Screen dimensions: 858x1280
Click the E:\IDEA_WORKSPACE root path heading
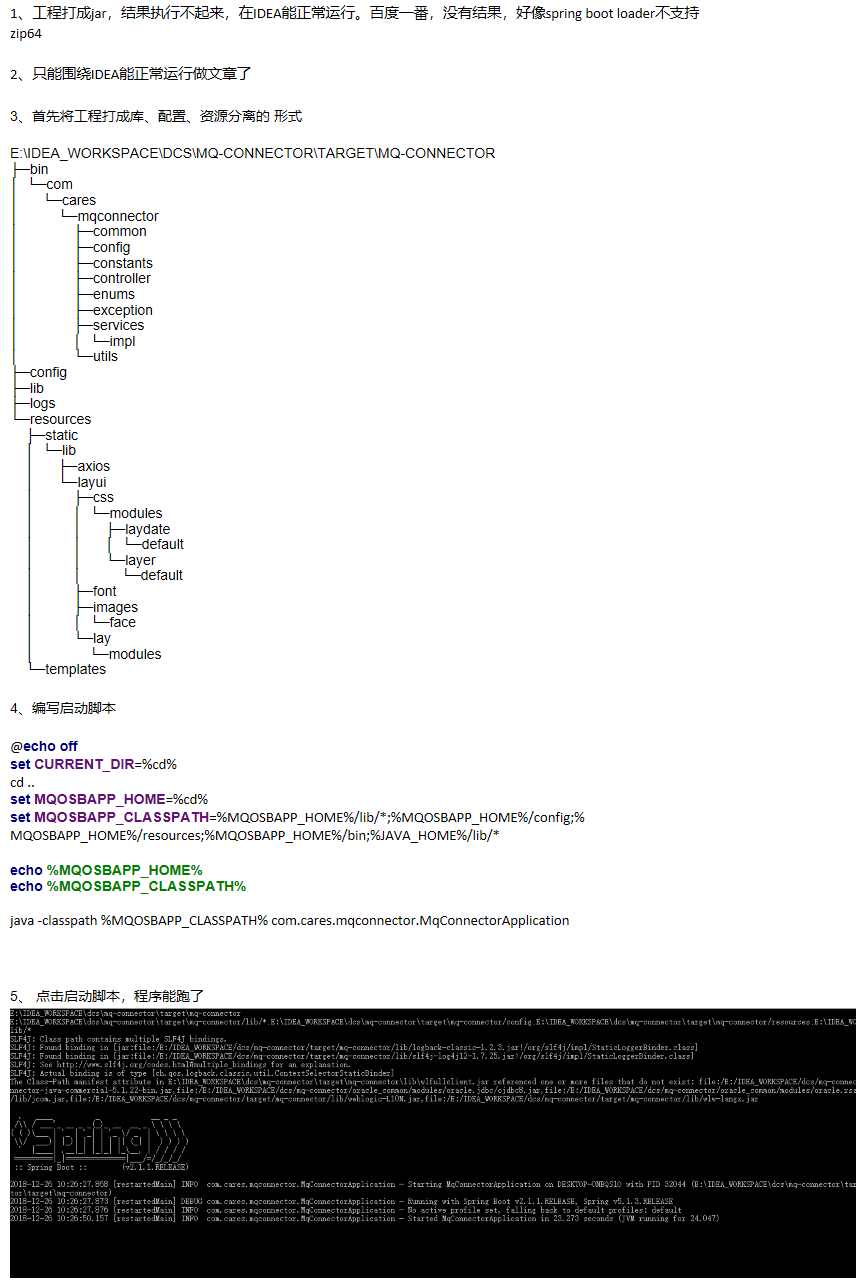click(x=252, y=153)
